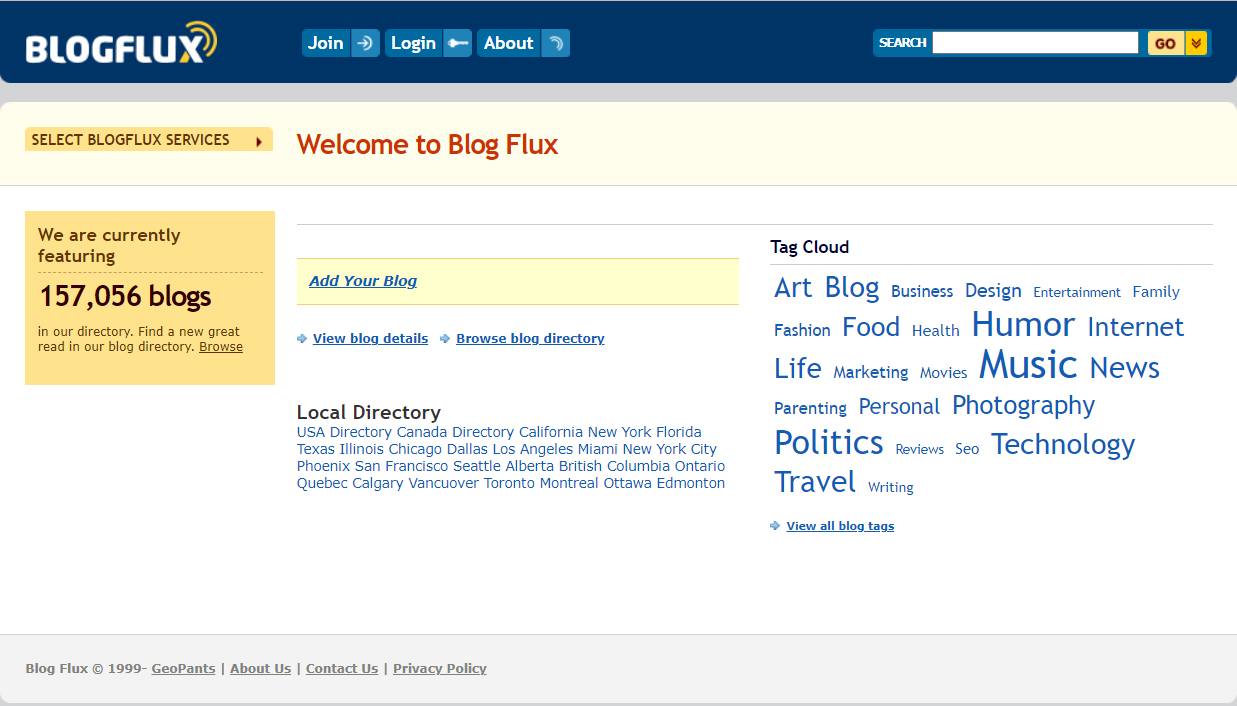Image resolution: width=1237 pixels, height=706 pixels.
Task: Select the Marketing tag
Action: [x=871, y=372]
